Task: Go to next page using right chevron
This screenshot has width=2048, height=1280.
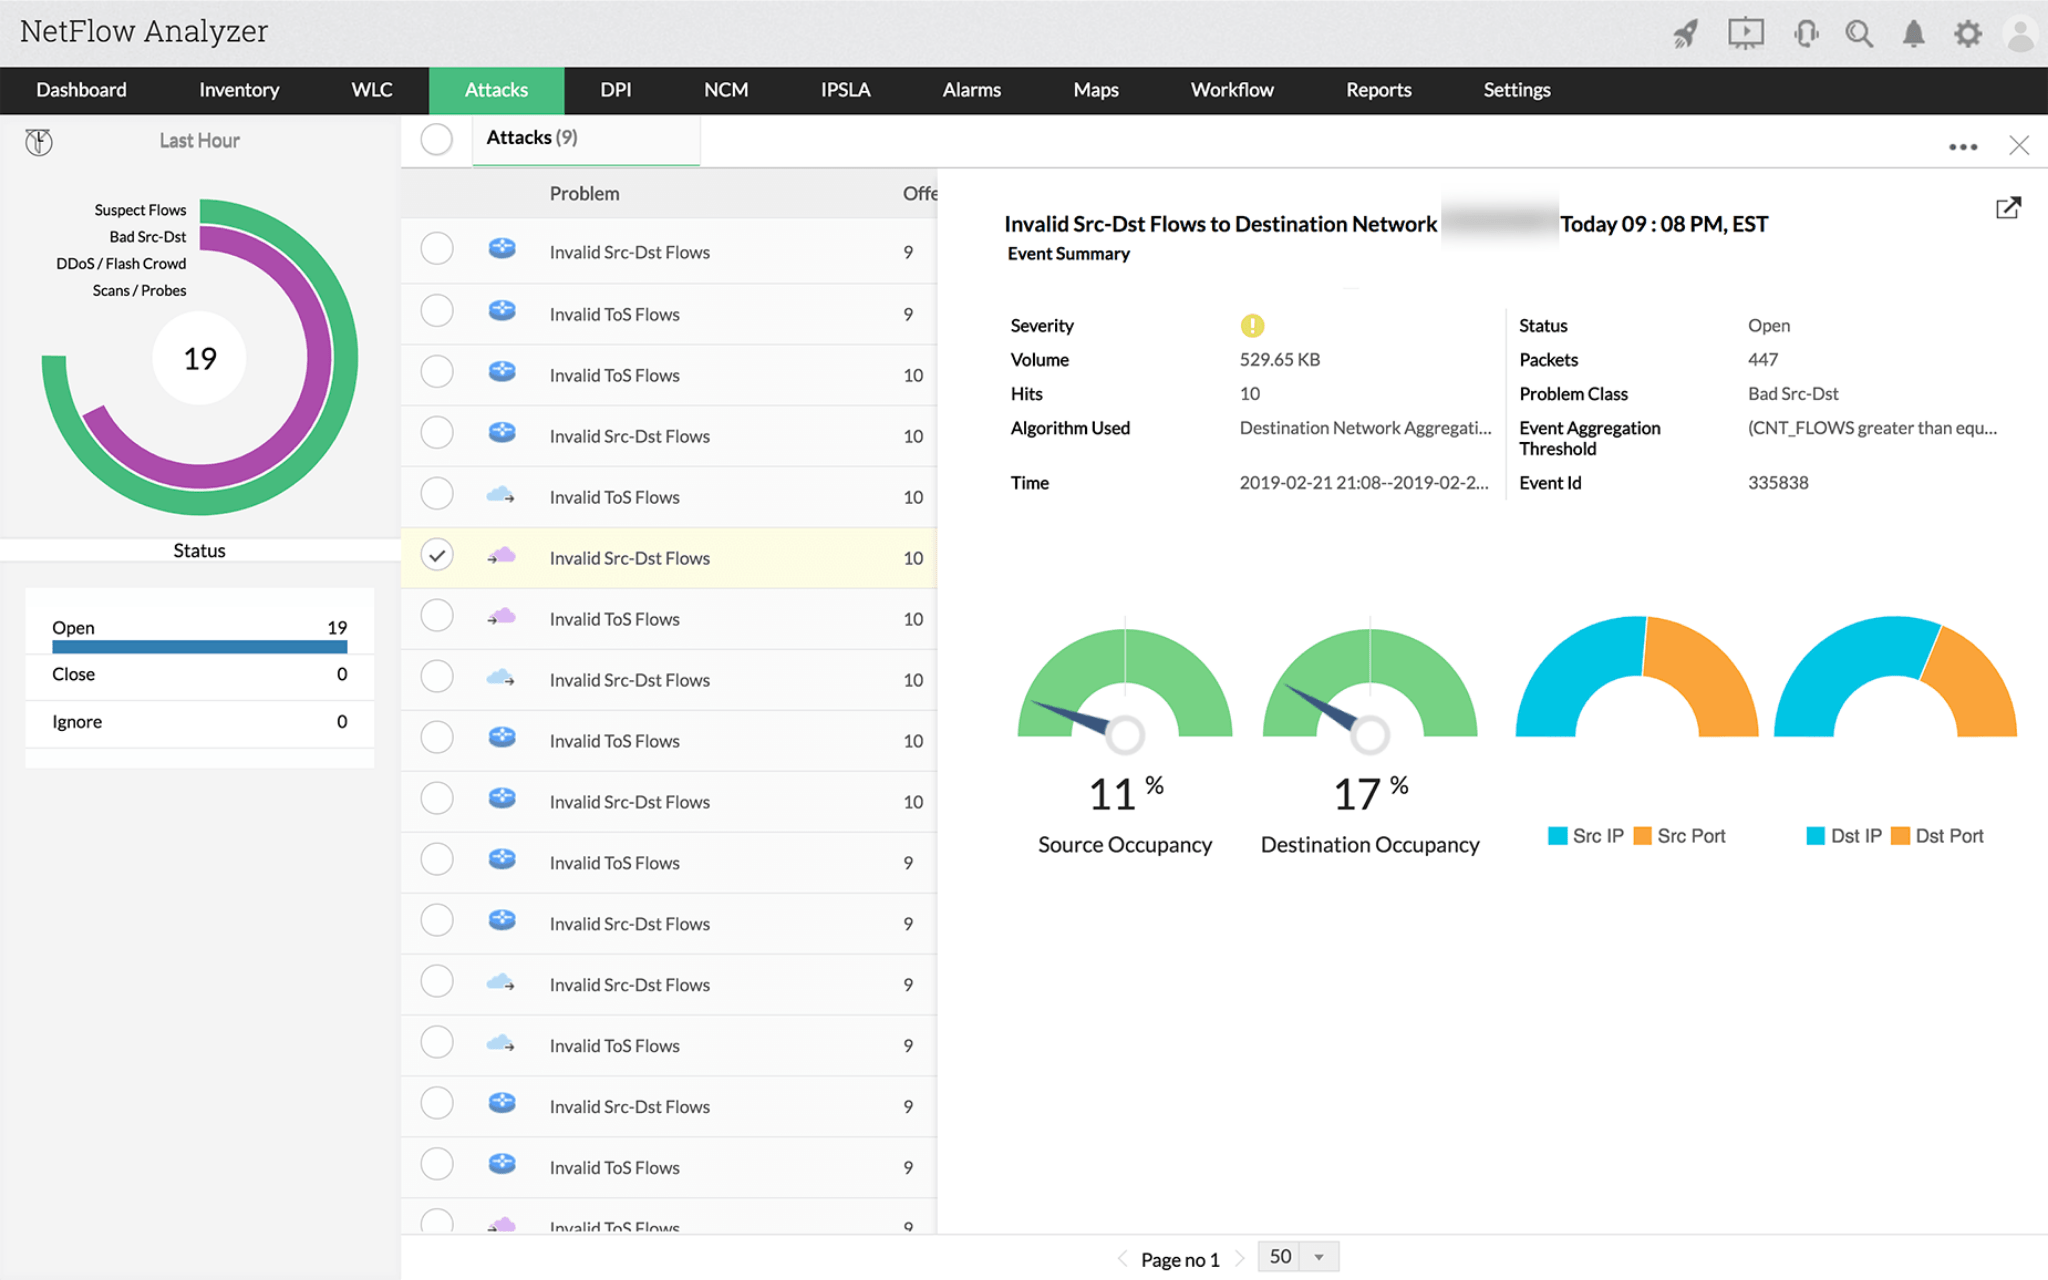Action: click(x=1240, y=1259)
